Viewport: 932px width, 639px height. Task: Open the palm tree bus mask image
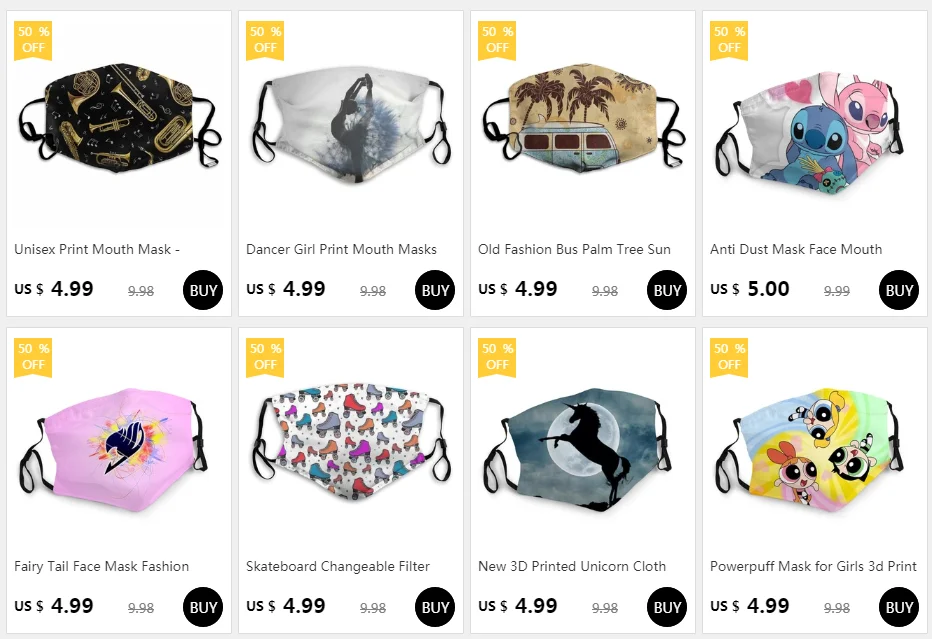coord(582,117)
